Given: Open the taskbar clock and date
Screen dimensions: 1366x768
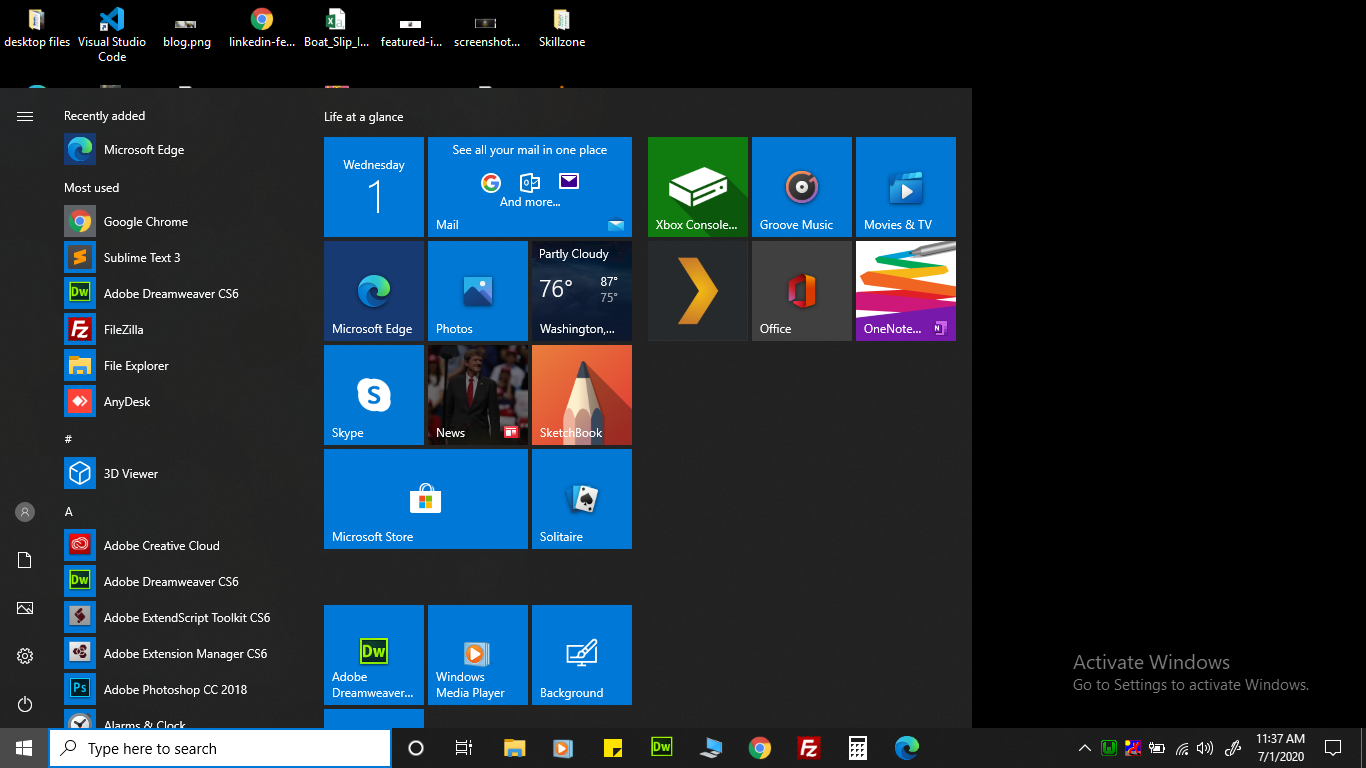Looking at the screenshot, I should [1280, 748].
